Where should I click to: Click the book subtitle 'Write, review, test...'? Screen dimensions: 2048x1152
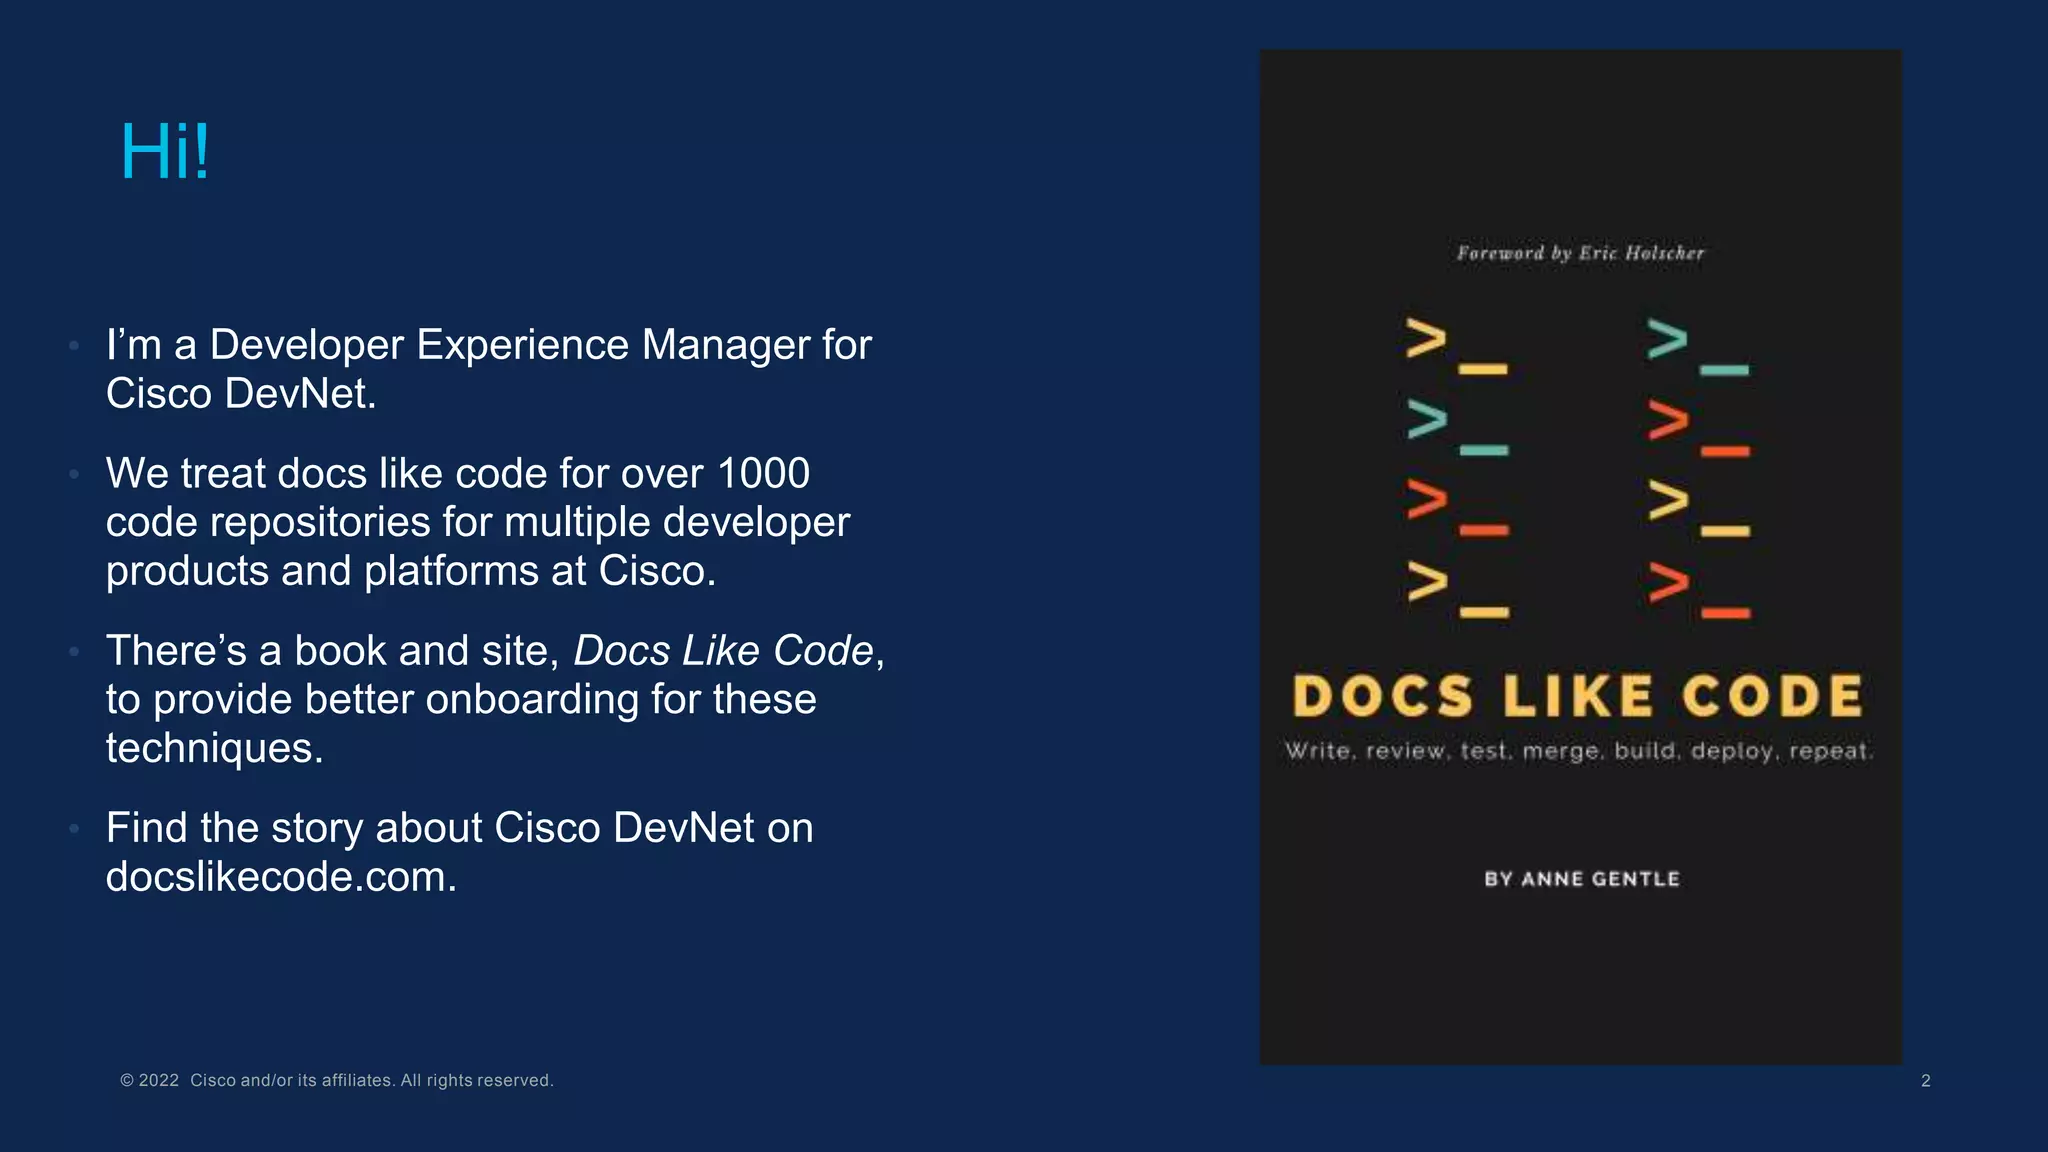(x=1578, y=751)
